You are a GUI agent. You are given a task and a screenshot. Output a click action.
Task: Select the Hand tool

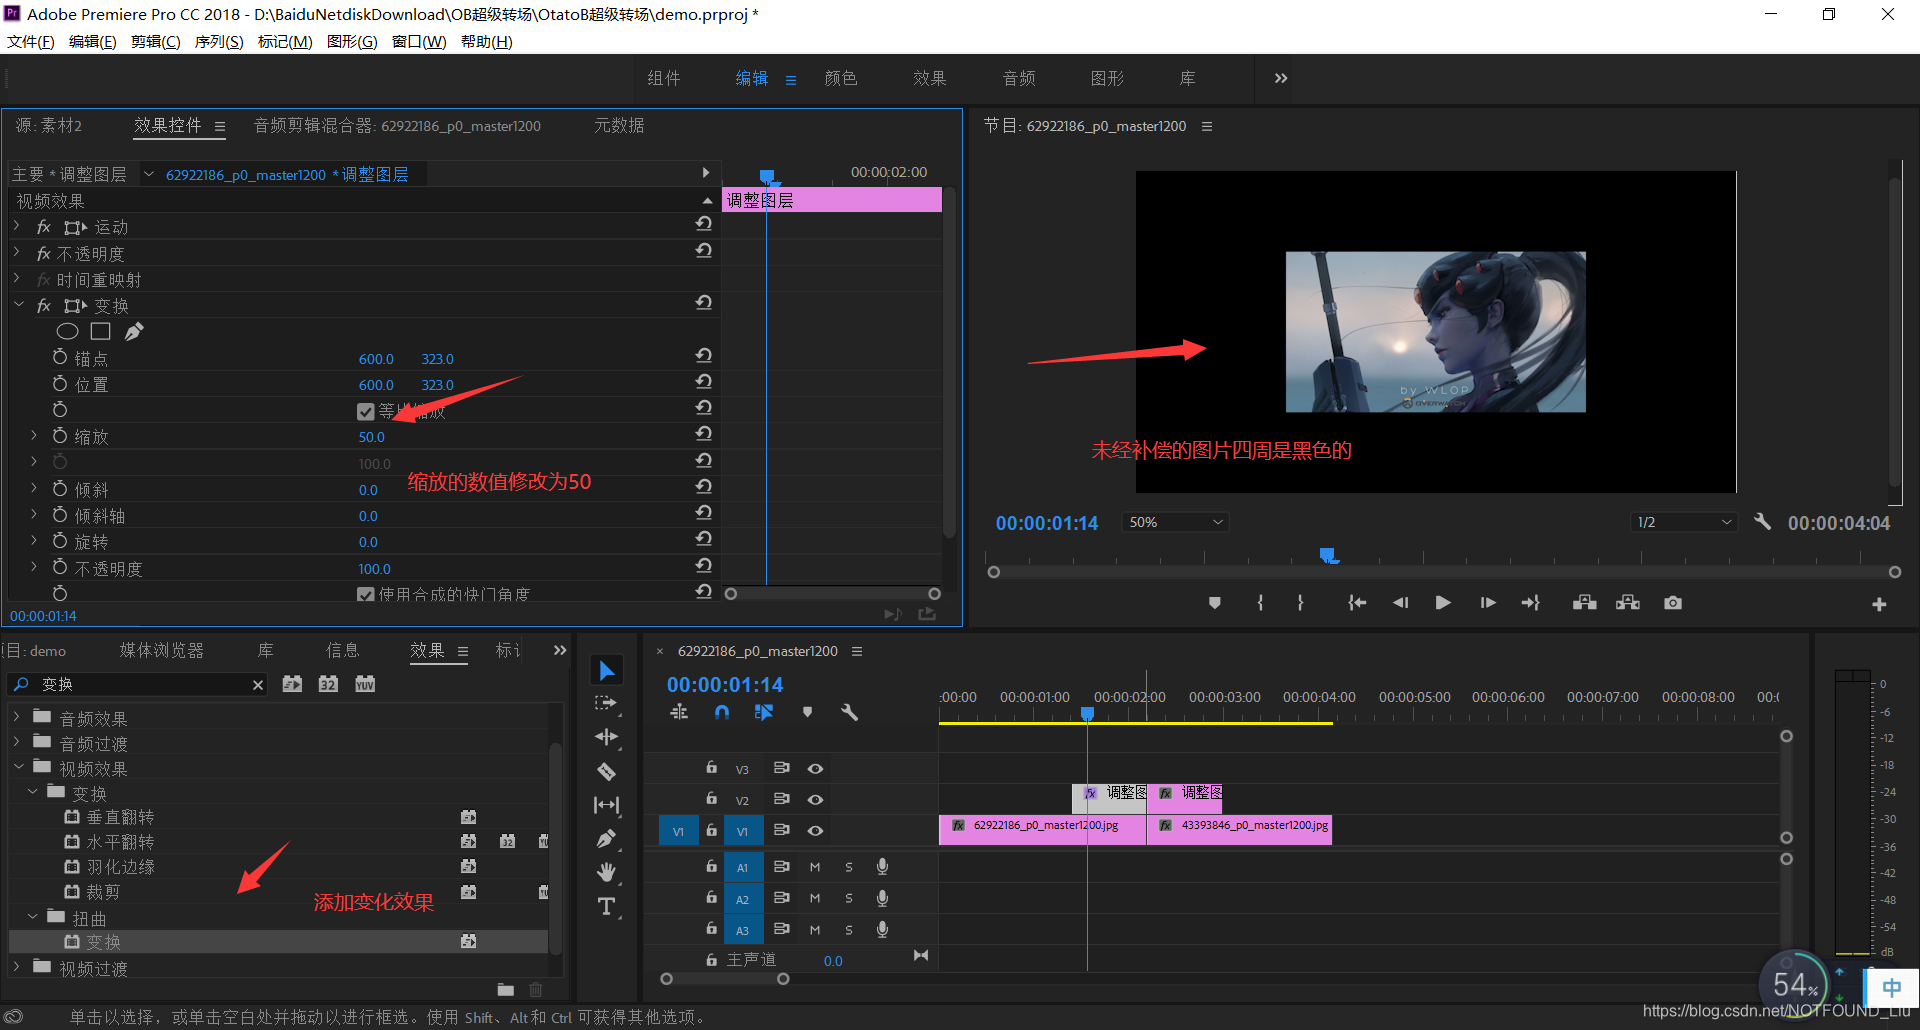[606, 873]
